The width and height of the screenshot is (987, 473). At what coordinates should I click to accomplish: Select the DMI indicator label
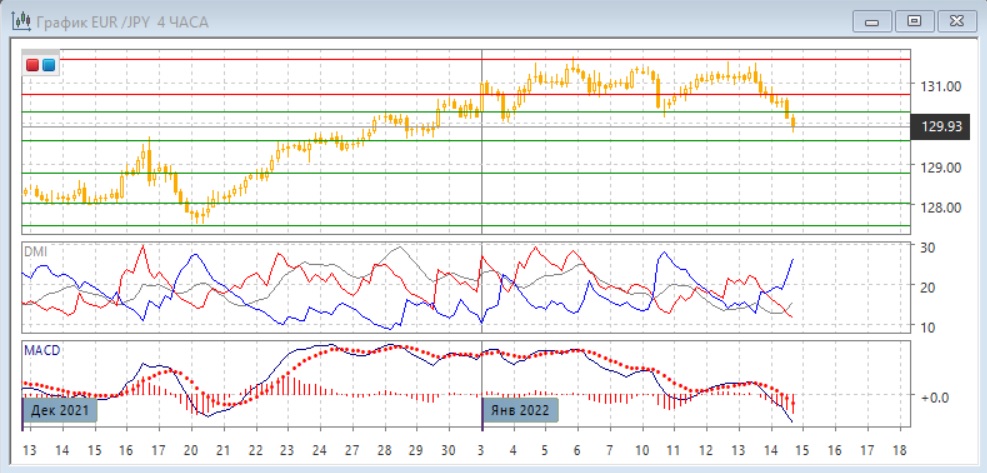coord(35,251)
